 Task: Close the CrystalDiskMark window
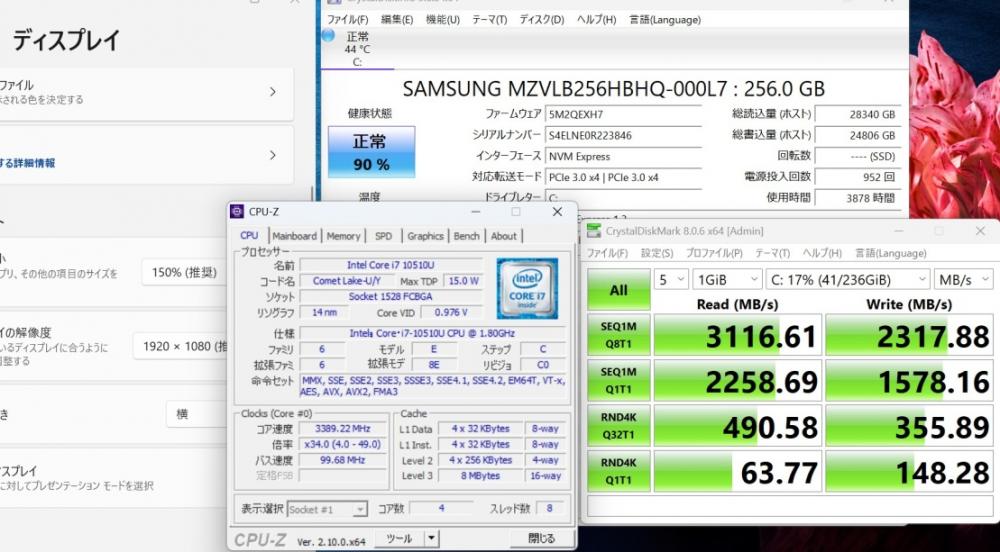tap(980, 231)
